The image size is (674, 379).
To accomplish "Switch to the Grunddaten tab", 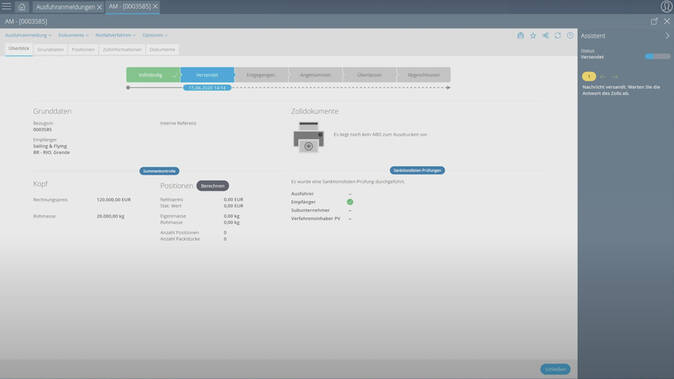I will click(50, 50).
